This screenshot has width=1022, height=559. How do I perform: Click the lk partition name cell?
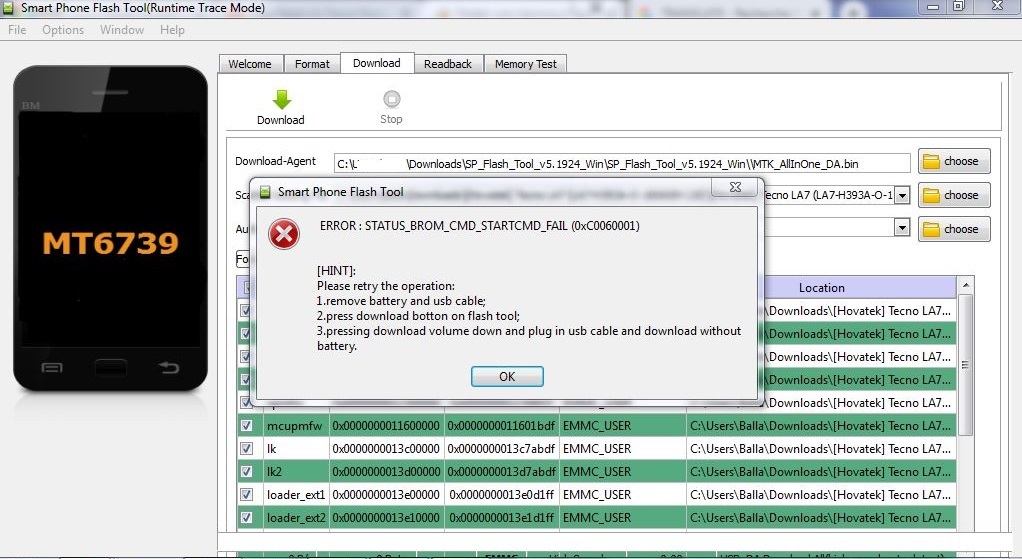pos(296,448)
